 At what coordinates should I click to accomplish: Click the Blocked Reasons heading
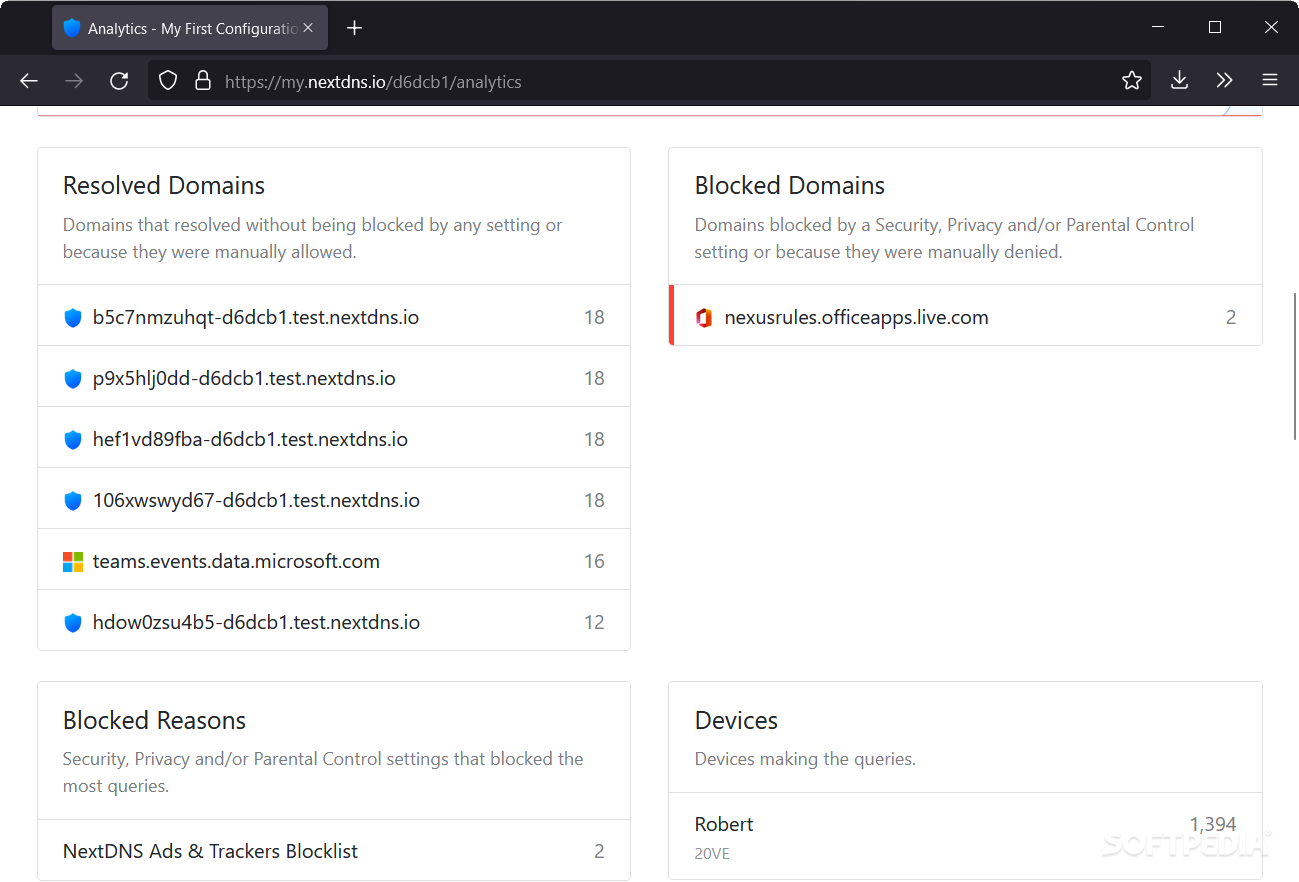pyautogui.click(x=154, y=720)
